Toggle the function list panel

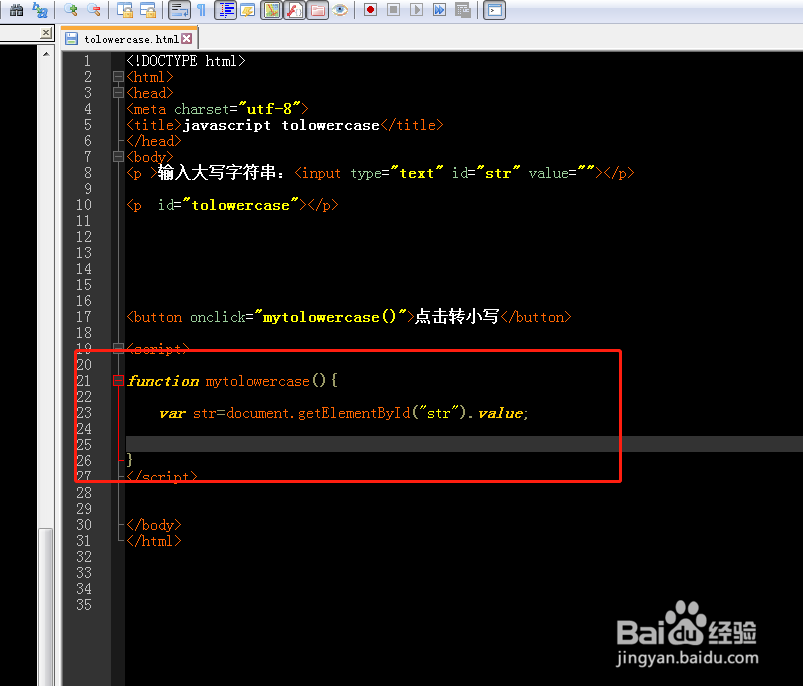click(x=294, y=10)
